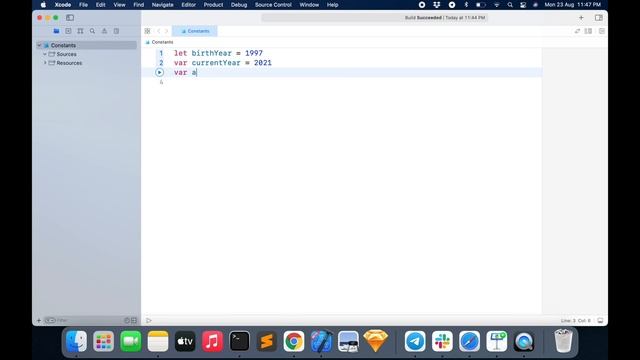Go back in editor history
Image resolution: width=640 pixels, height=360 pixels.
159,31
